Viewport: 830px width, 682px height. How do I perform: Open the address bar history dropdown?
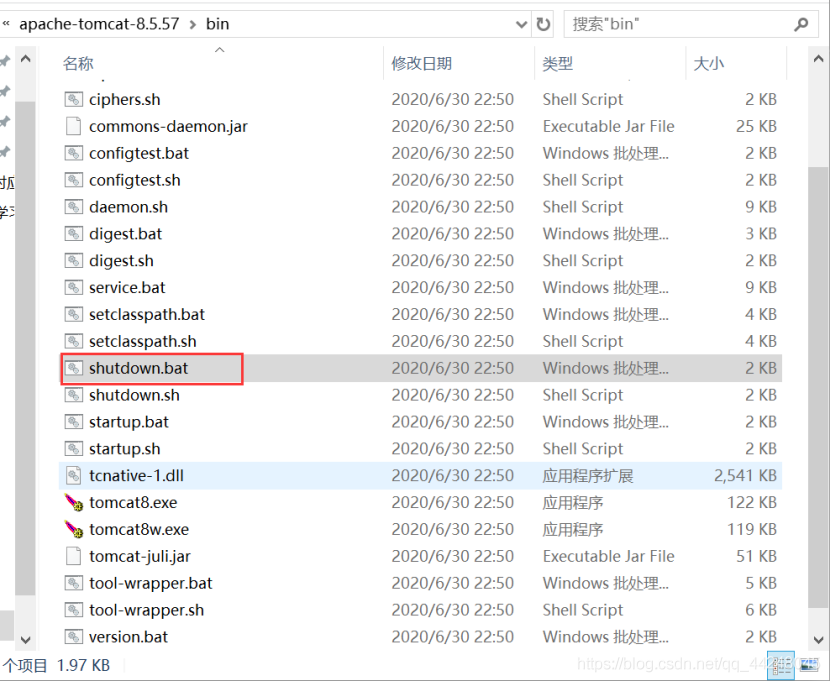pyautogui.click(x=521, y=24)
